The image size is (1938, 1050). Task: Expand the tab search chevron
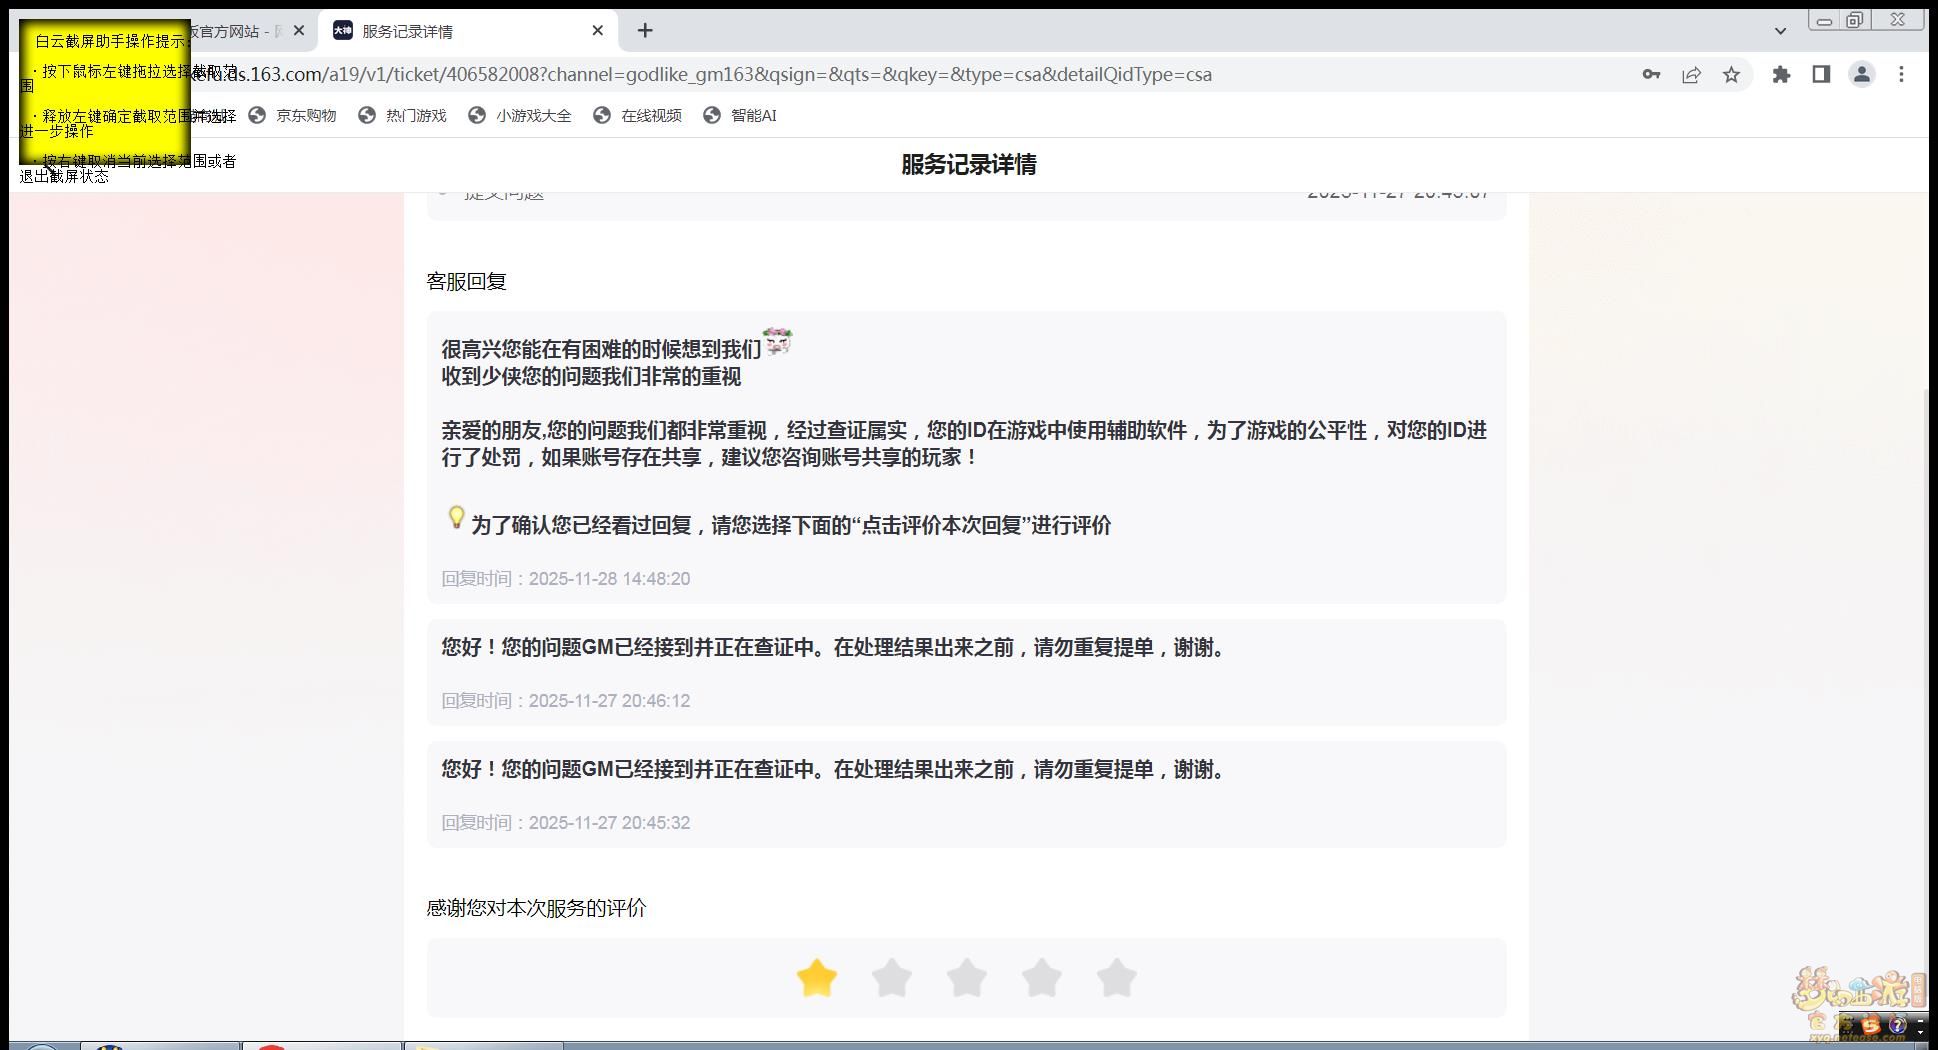tap(1780, 31)
